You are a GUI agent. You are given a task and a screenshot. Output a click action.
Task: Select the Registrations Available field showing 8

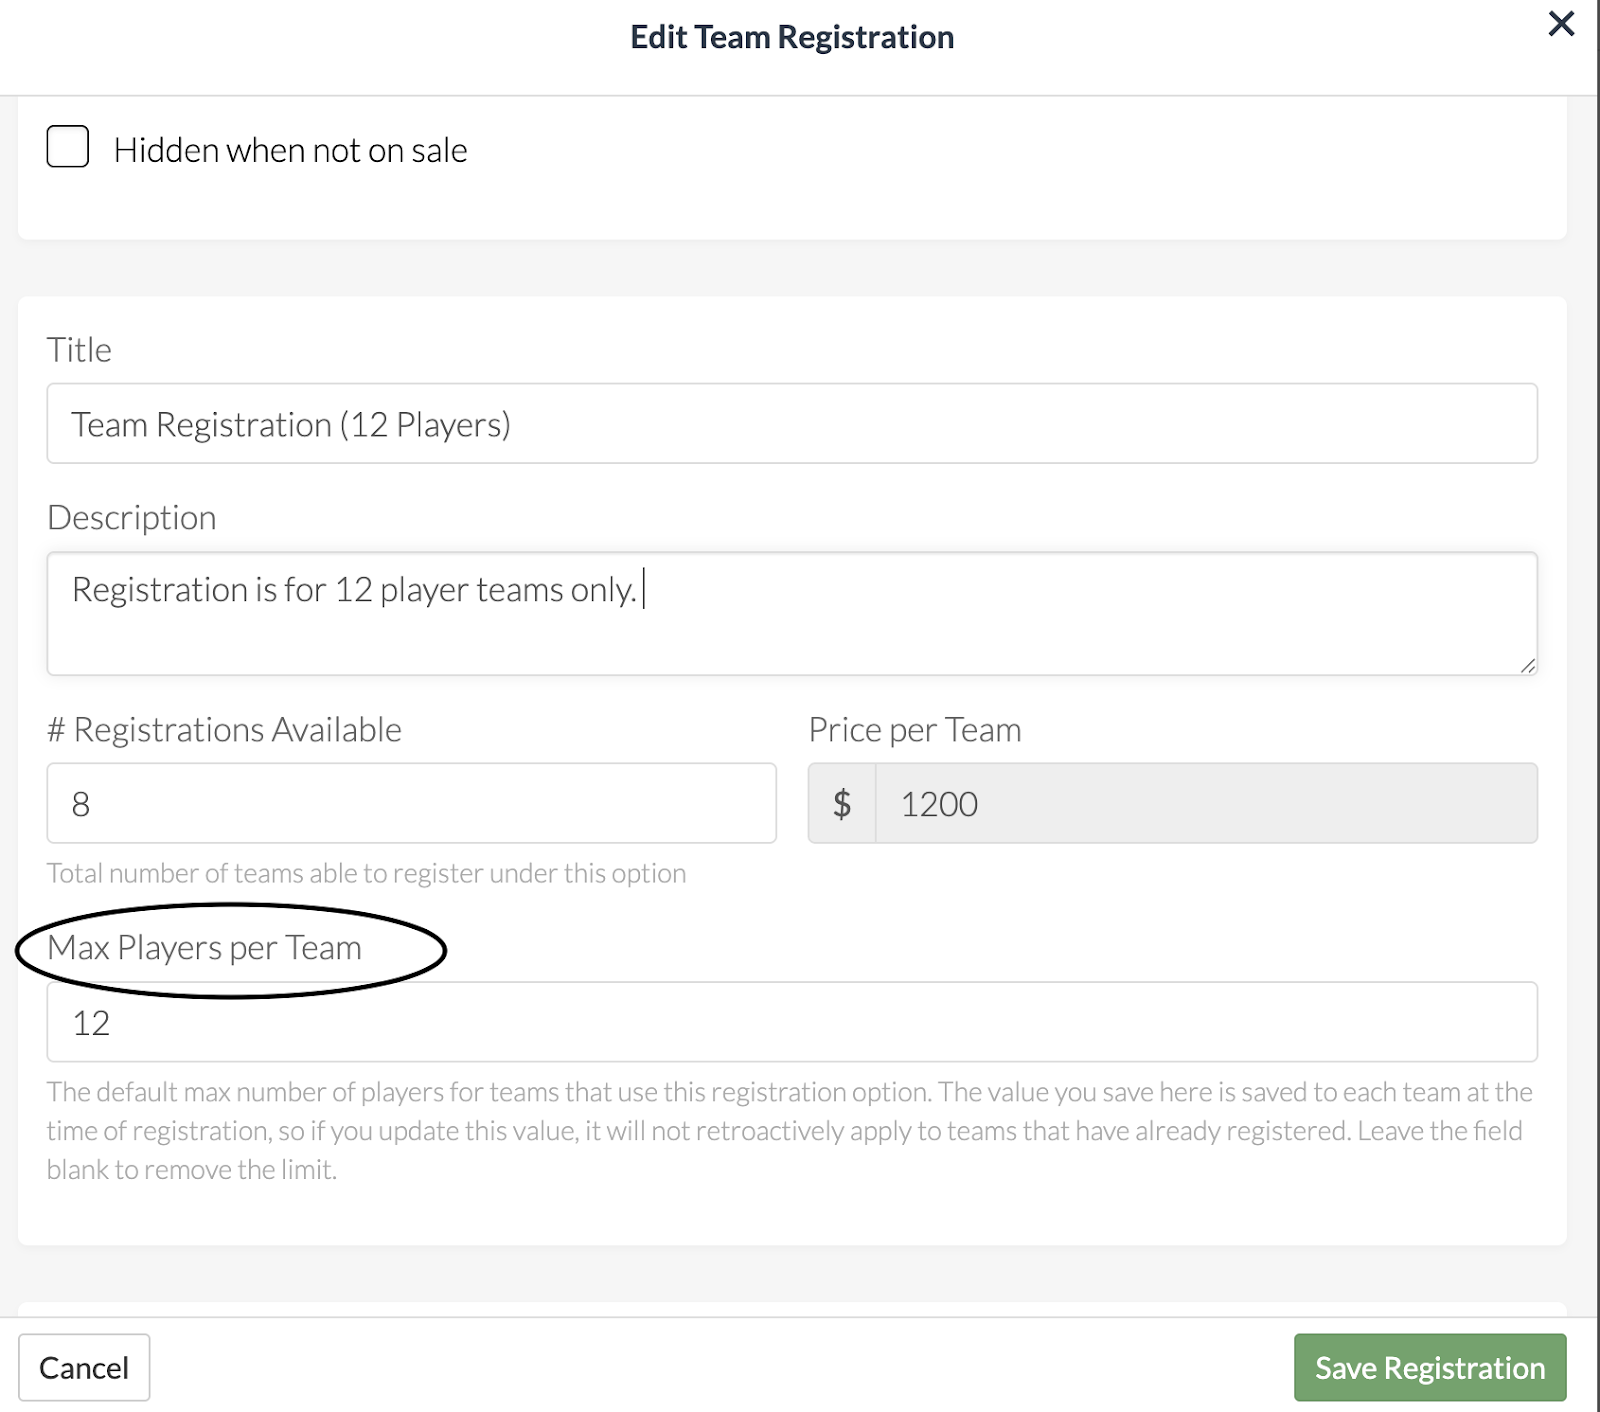[411, 803]
